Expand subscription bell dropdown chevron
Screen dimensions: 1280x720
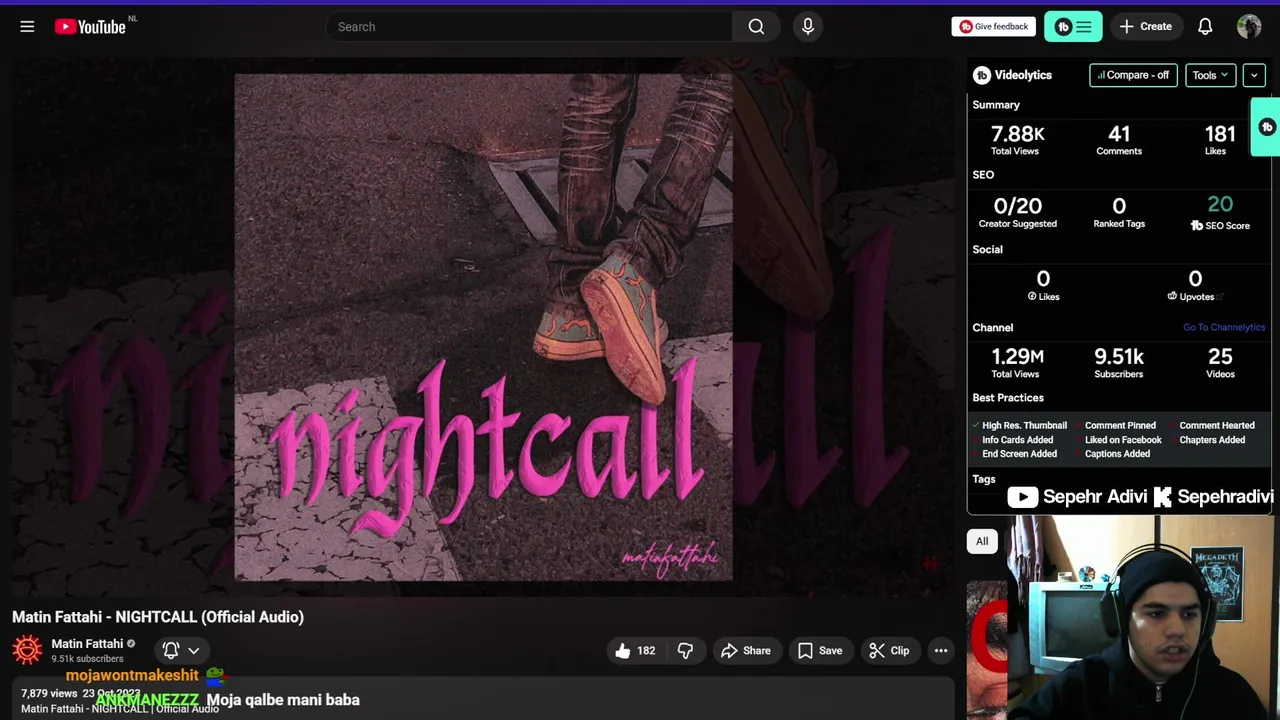(194, 650)
